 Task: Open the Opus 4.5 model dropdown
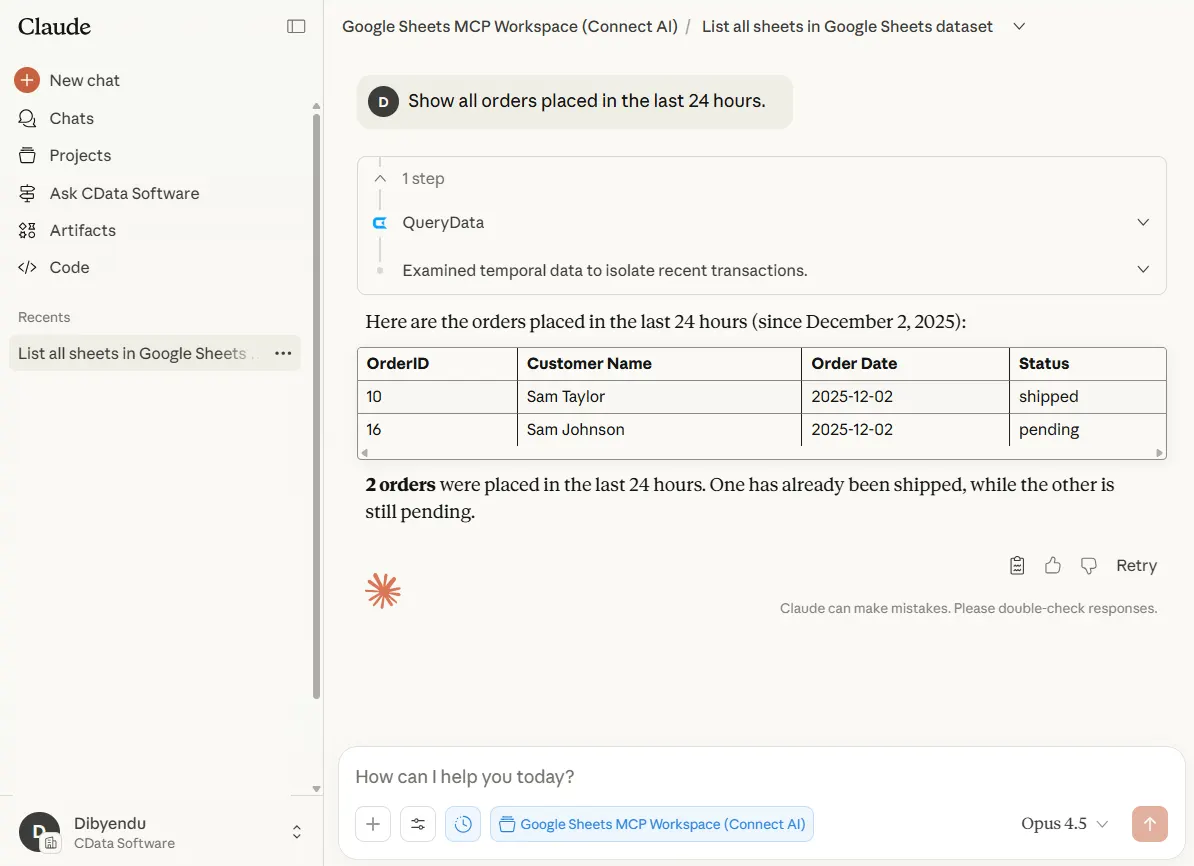point(1064,824)
